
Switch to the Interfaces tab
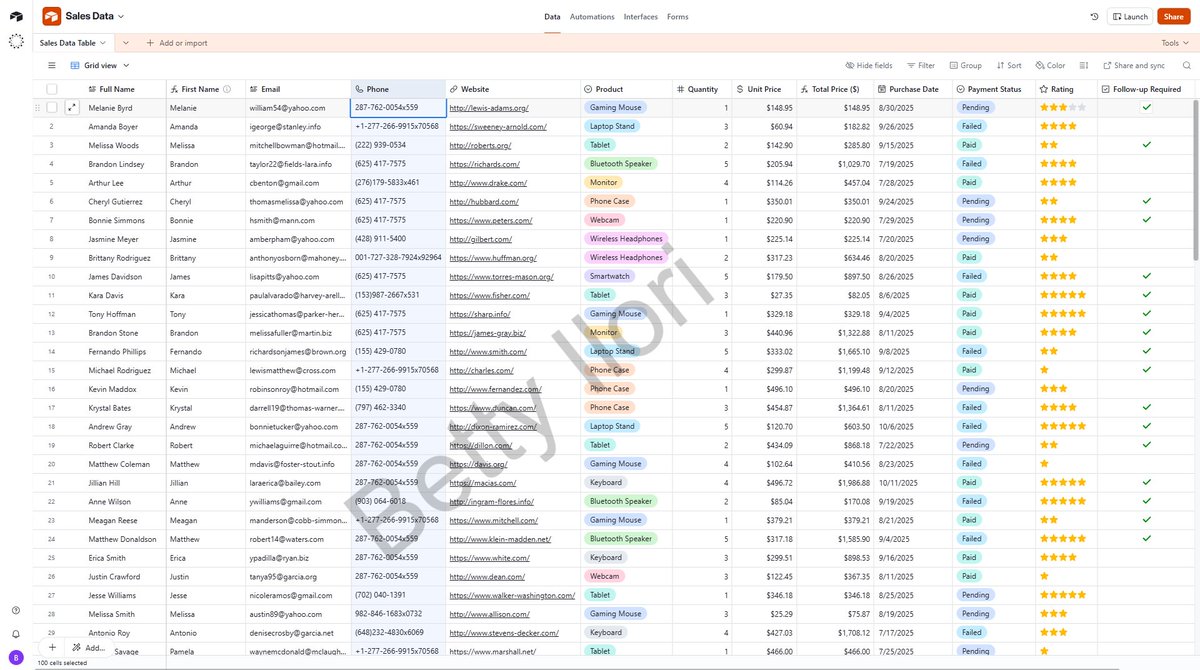click(641, 17)
